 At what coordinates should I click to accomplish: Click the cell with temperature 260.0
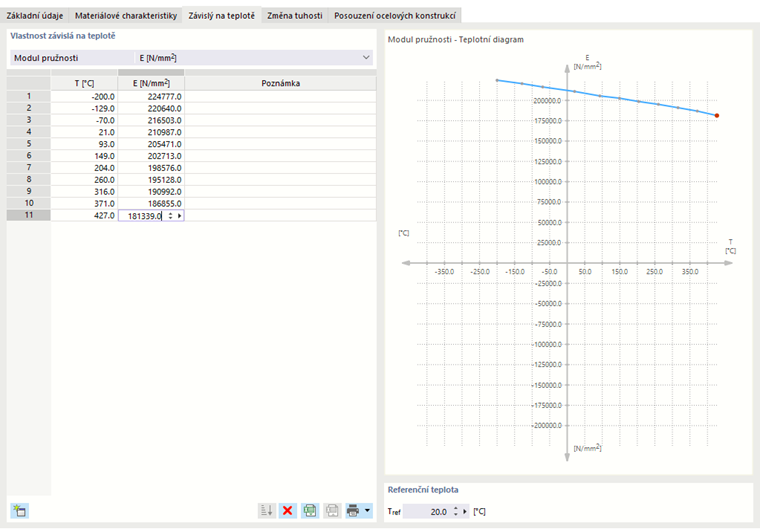(x=84, y=179)
